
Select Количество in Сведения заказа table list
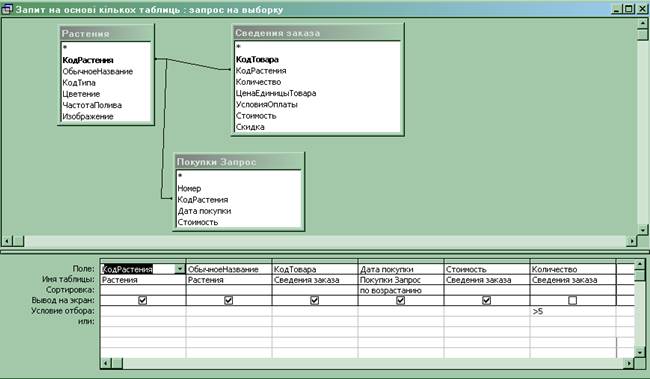pyautogui.click(x=258, y=82)
